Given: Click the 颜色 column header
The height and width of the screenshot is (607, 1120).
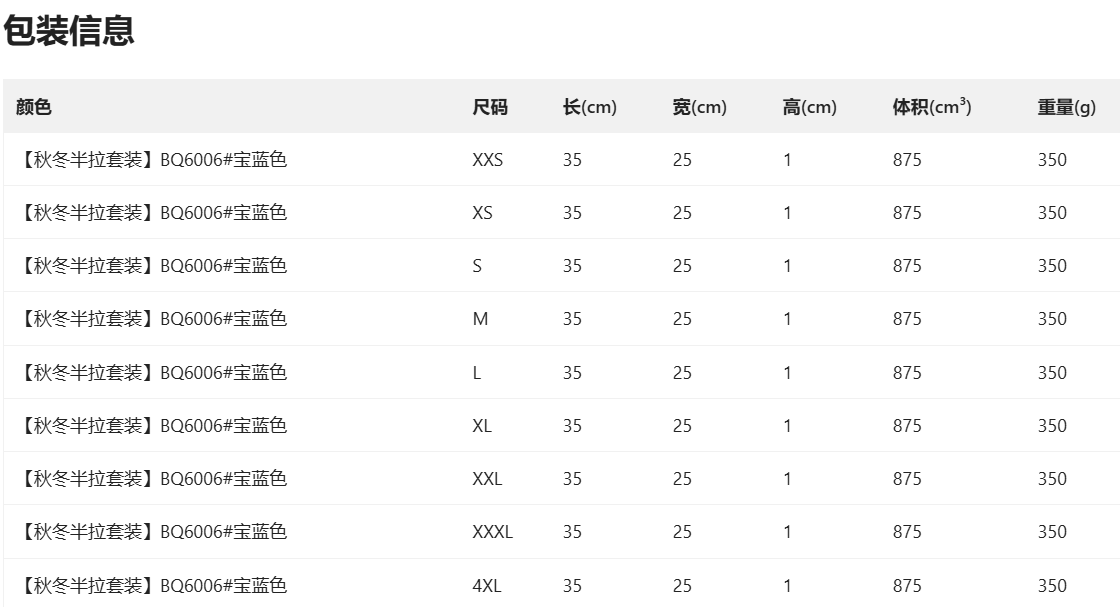Looking at the screenshot, I should pyautogui.click(x=34, y=107).
